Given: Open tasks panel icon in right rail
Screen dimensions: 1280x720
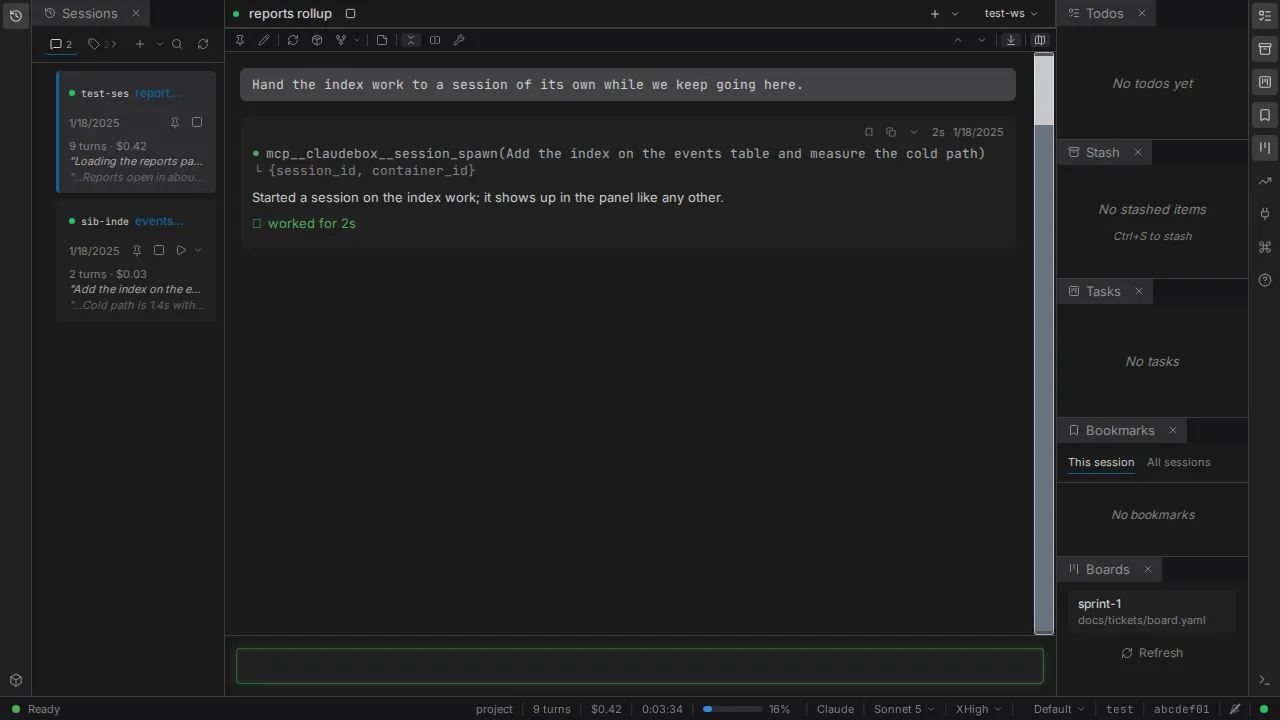Looking at the screenshot, I should [1265, 82].
